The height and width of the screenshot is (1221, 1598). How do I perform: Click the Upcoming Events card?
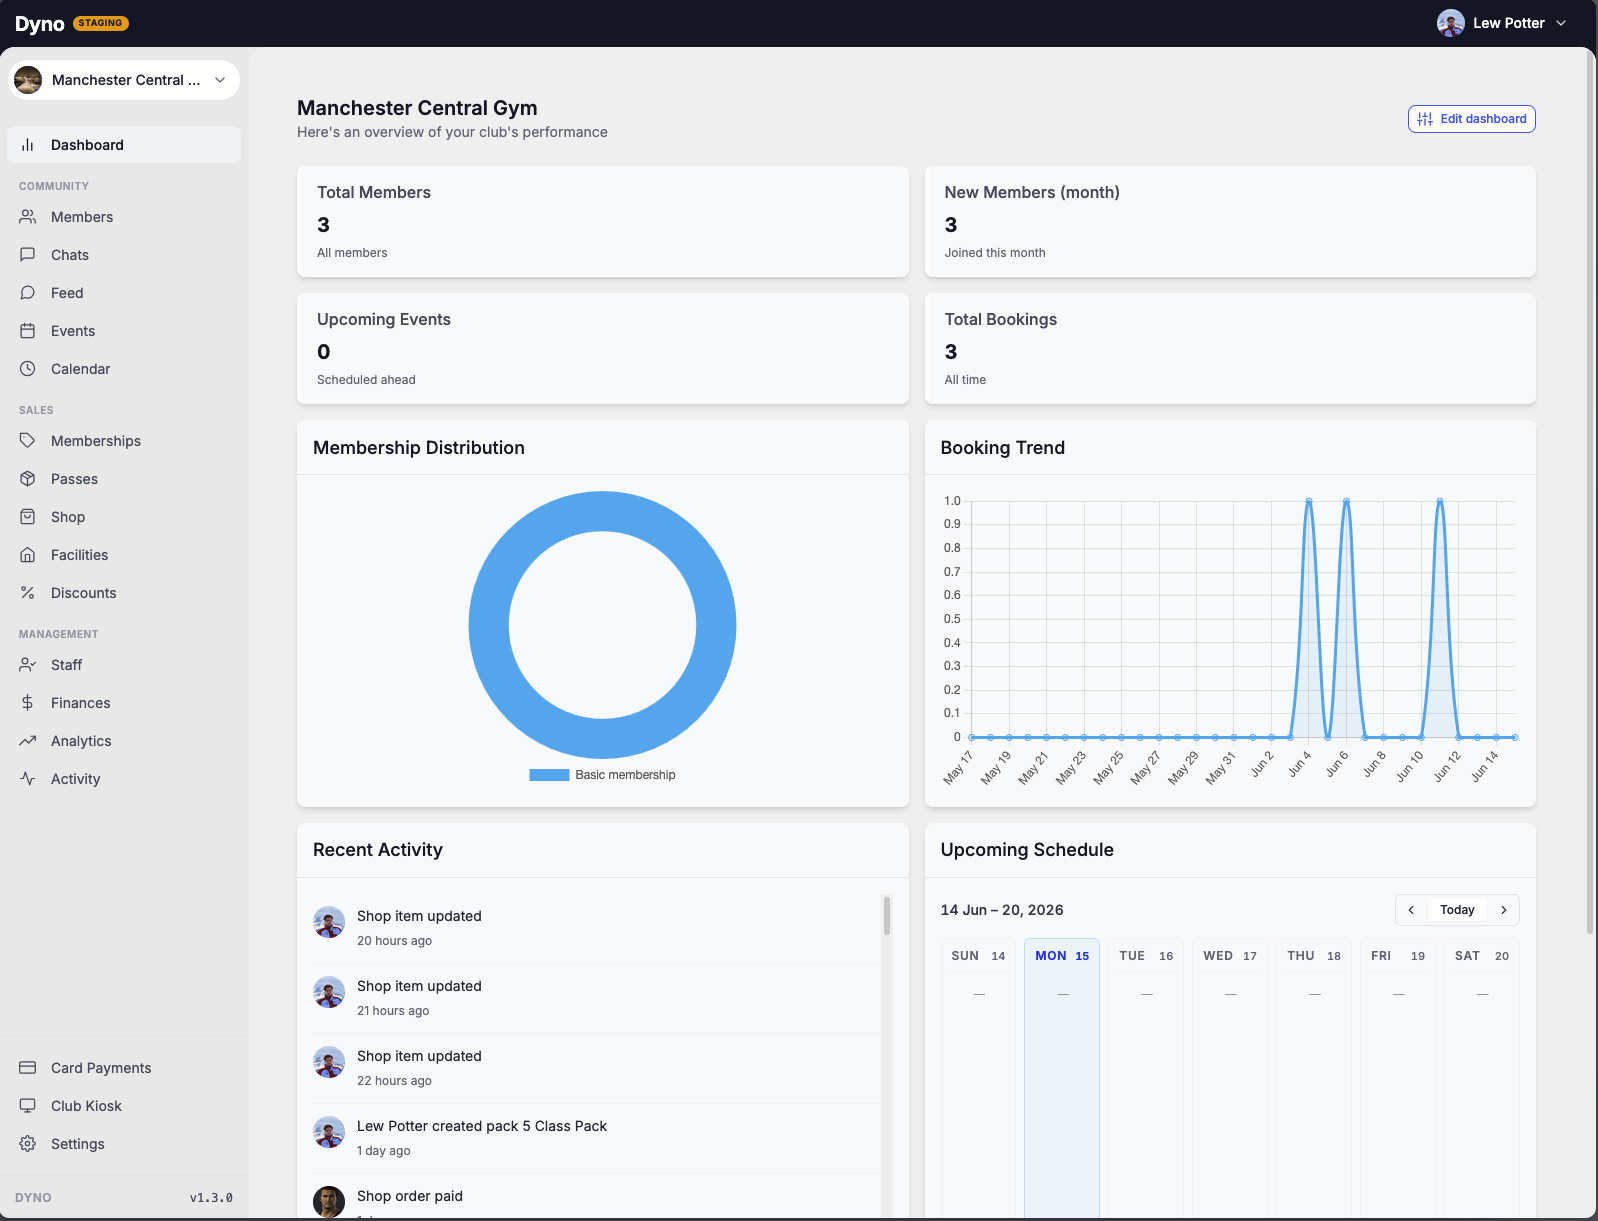click(603, 349)
